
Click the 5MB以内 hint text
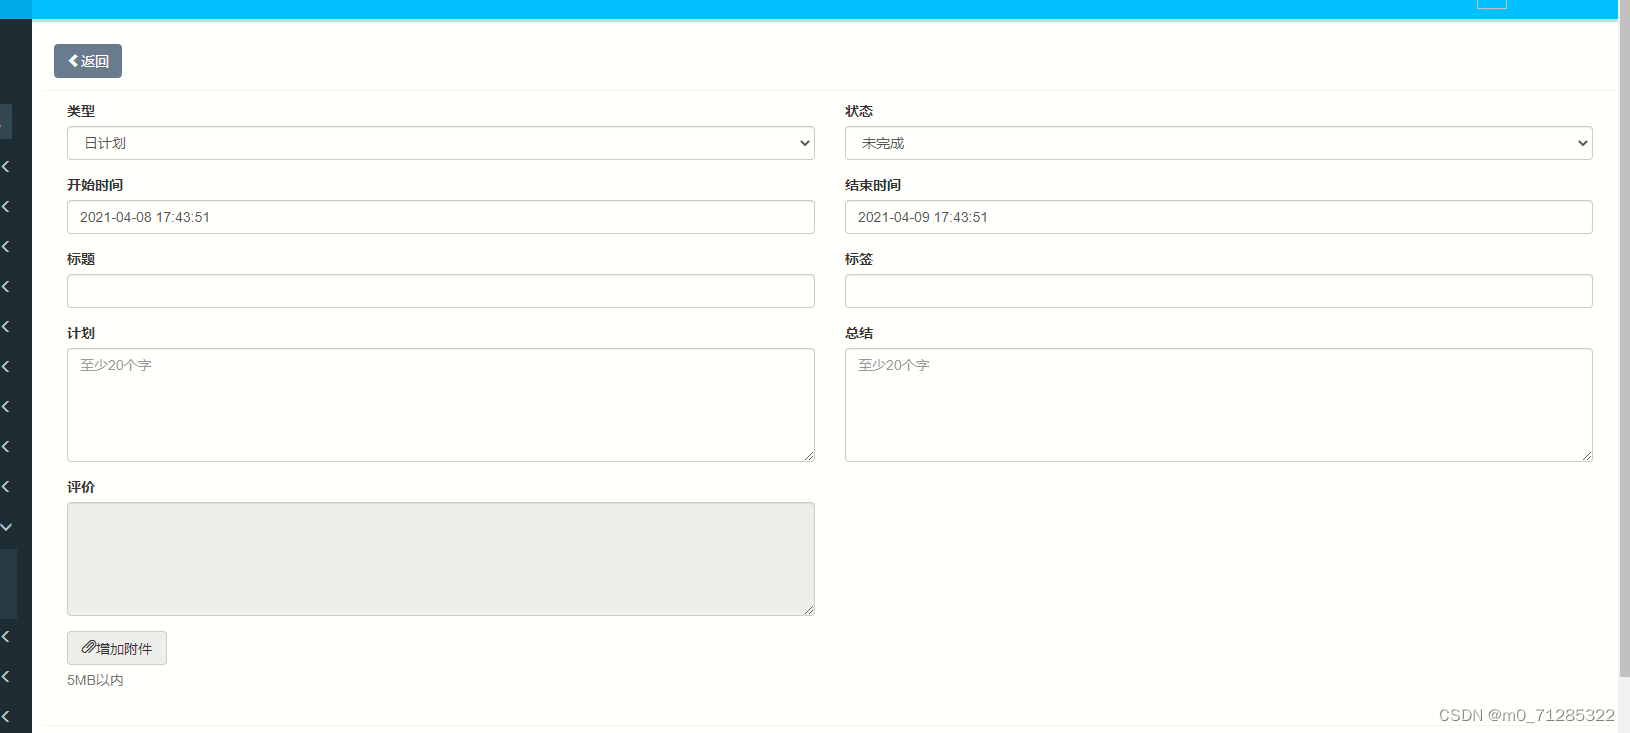click(95, 680)
